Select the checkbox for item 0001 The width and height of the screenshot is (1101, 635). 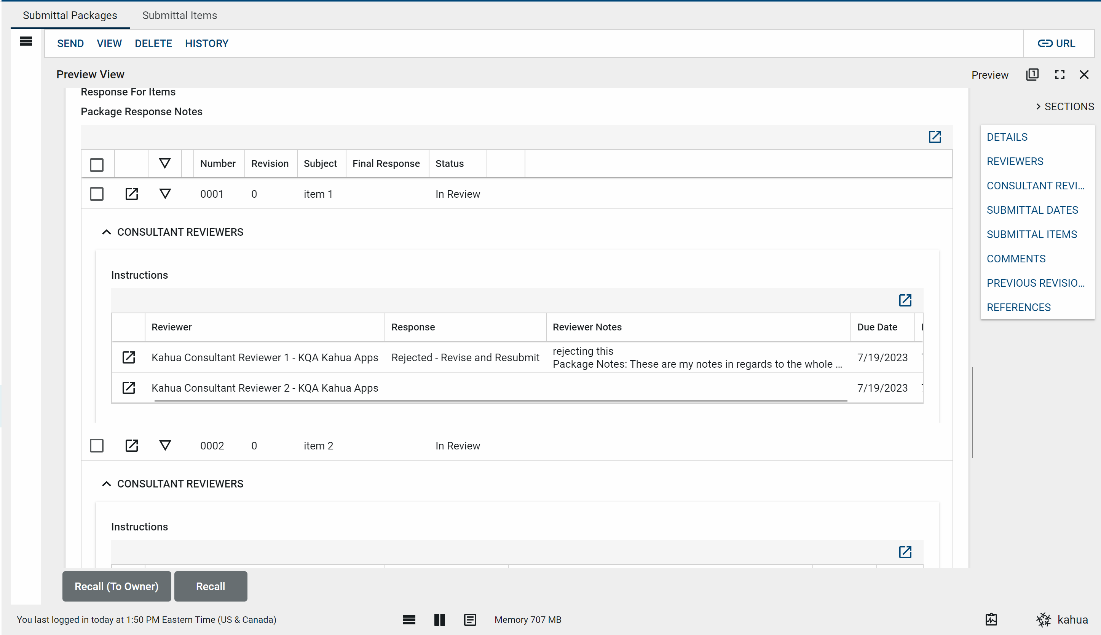click(x=97, y=194)
